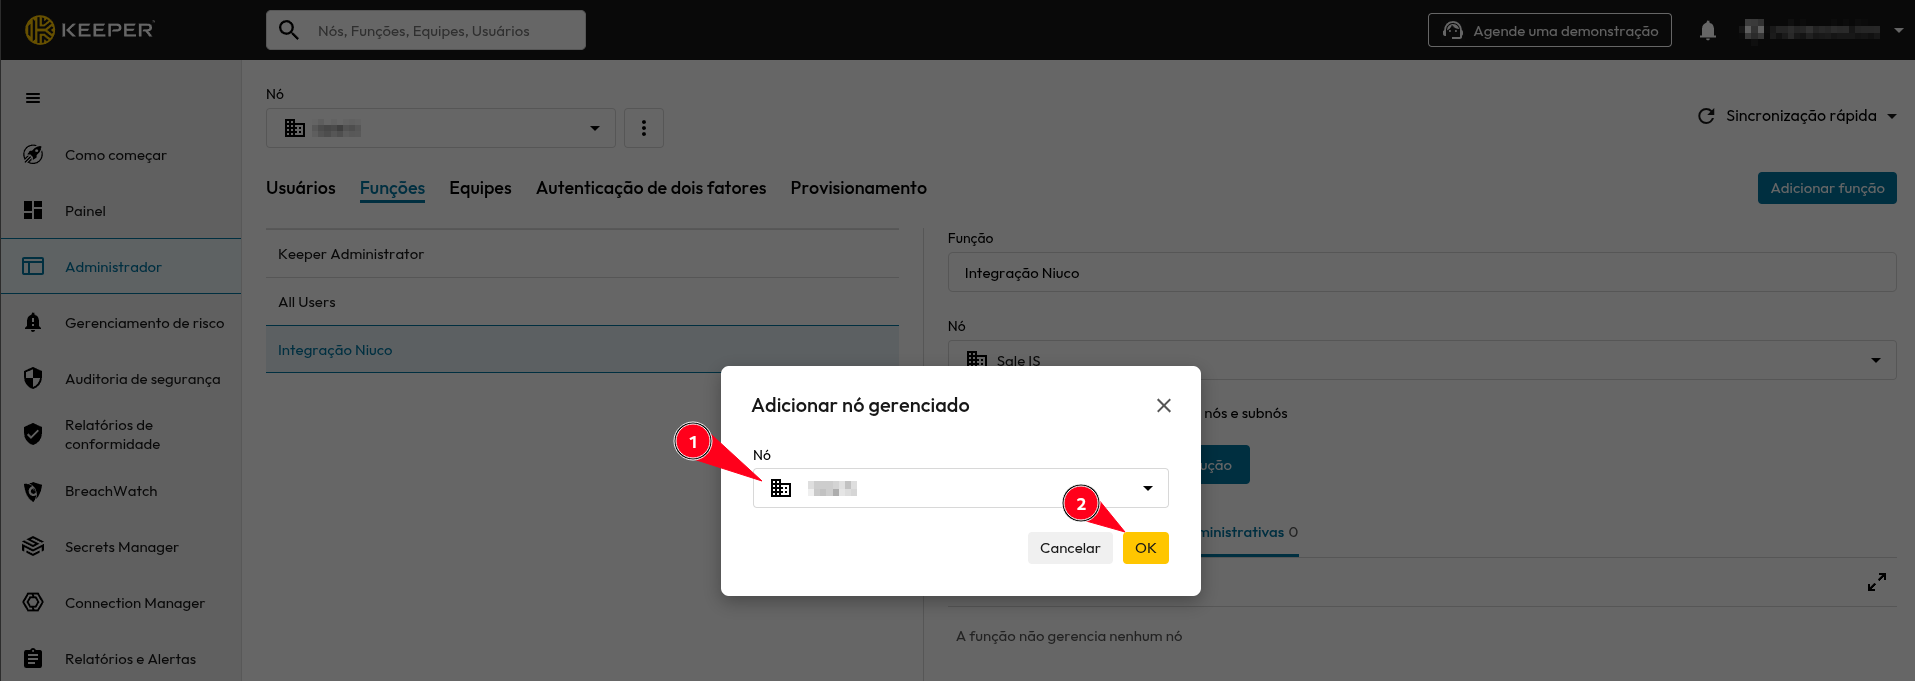Open Secrets Manager in the sidebar
1915x681 pixels.
coord(121,547)
